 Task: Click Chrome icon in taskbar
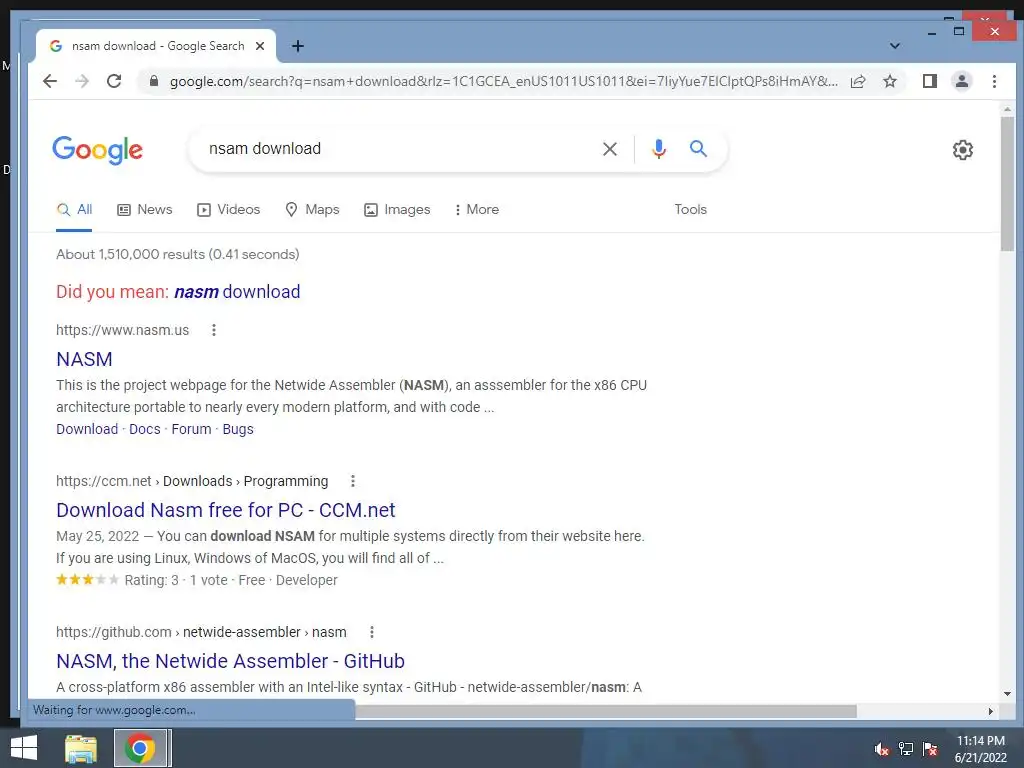(x=140, y=748)
